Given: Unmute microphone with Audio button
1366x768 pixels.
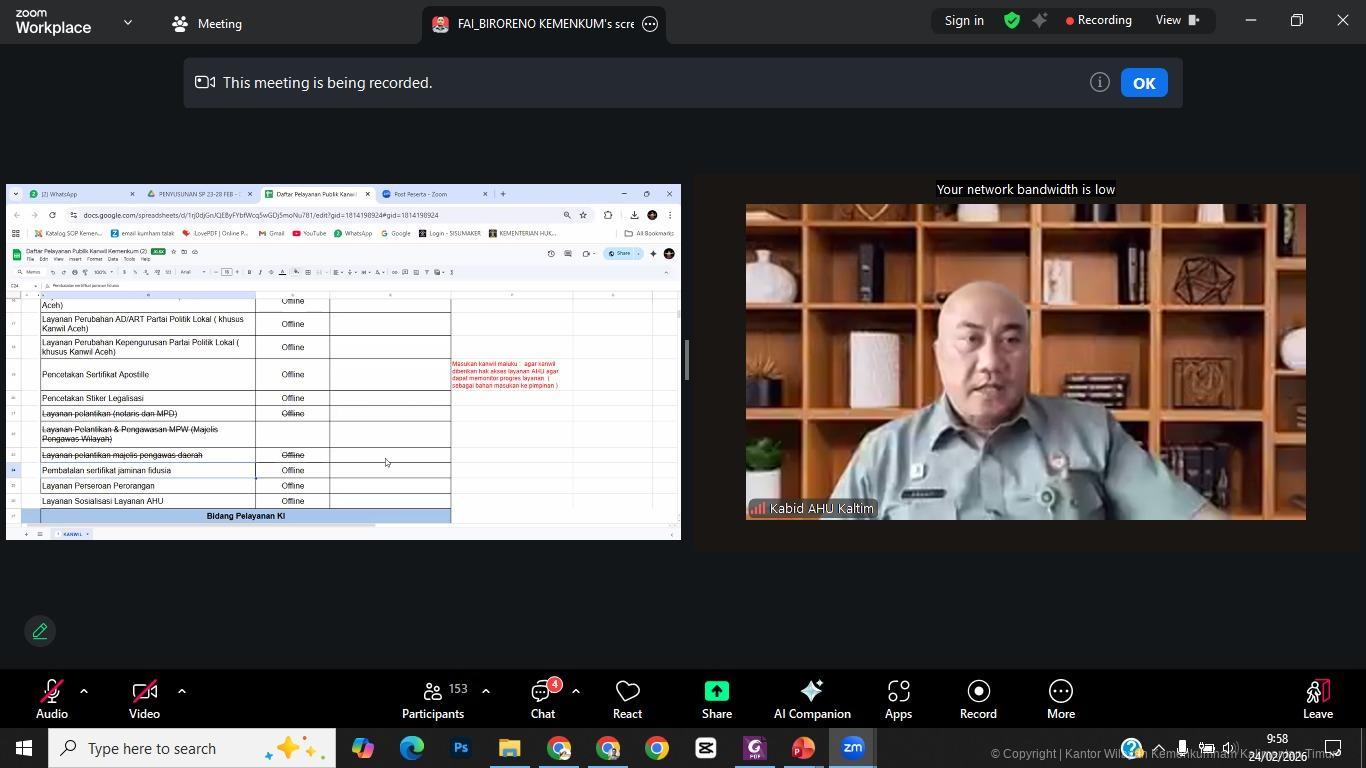Looking at the screenshot, I should [51, 699].
